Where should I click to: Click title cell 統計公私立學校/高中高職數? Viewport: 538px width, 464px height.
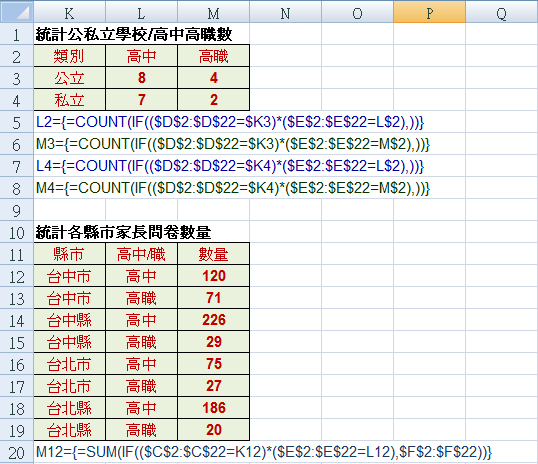coord(134,34)
